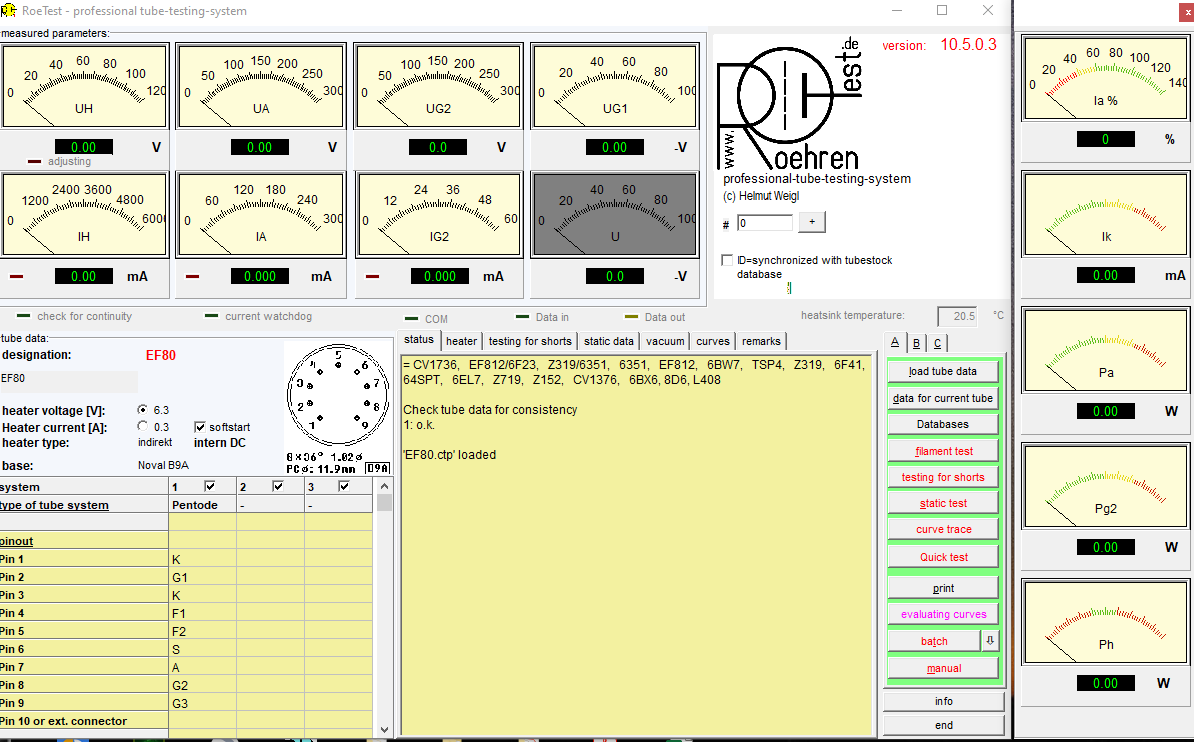Run the Quick test
The image size is (1194, 742).
[943, 557]
